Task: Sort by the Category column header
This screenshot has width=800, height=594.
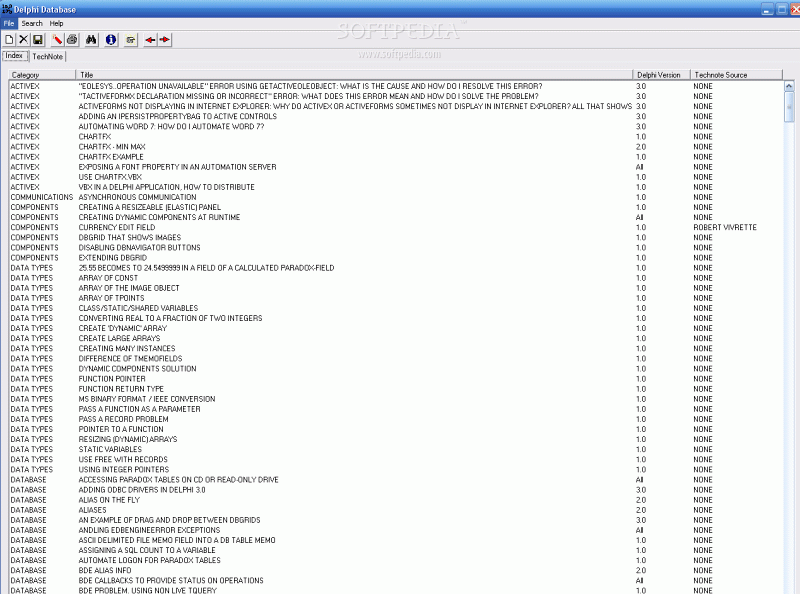Action: coord(42,75)
